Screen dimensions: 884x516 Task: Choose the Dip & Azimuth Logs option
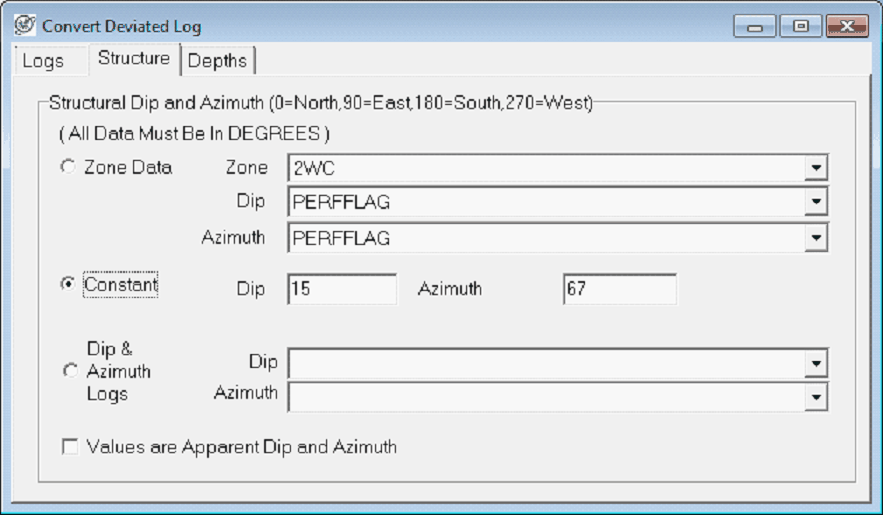pos(70,371)
